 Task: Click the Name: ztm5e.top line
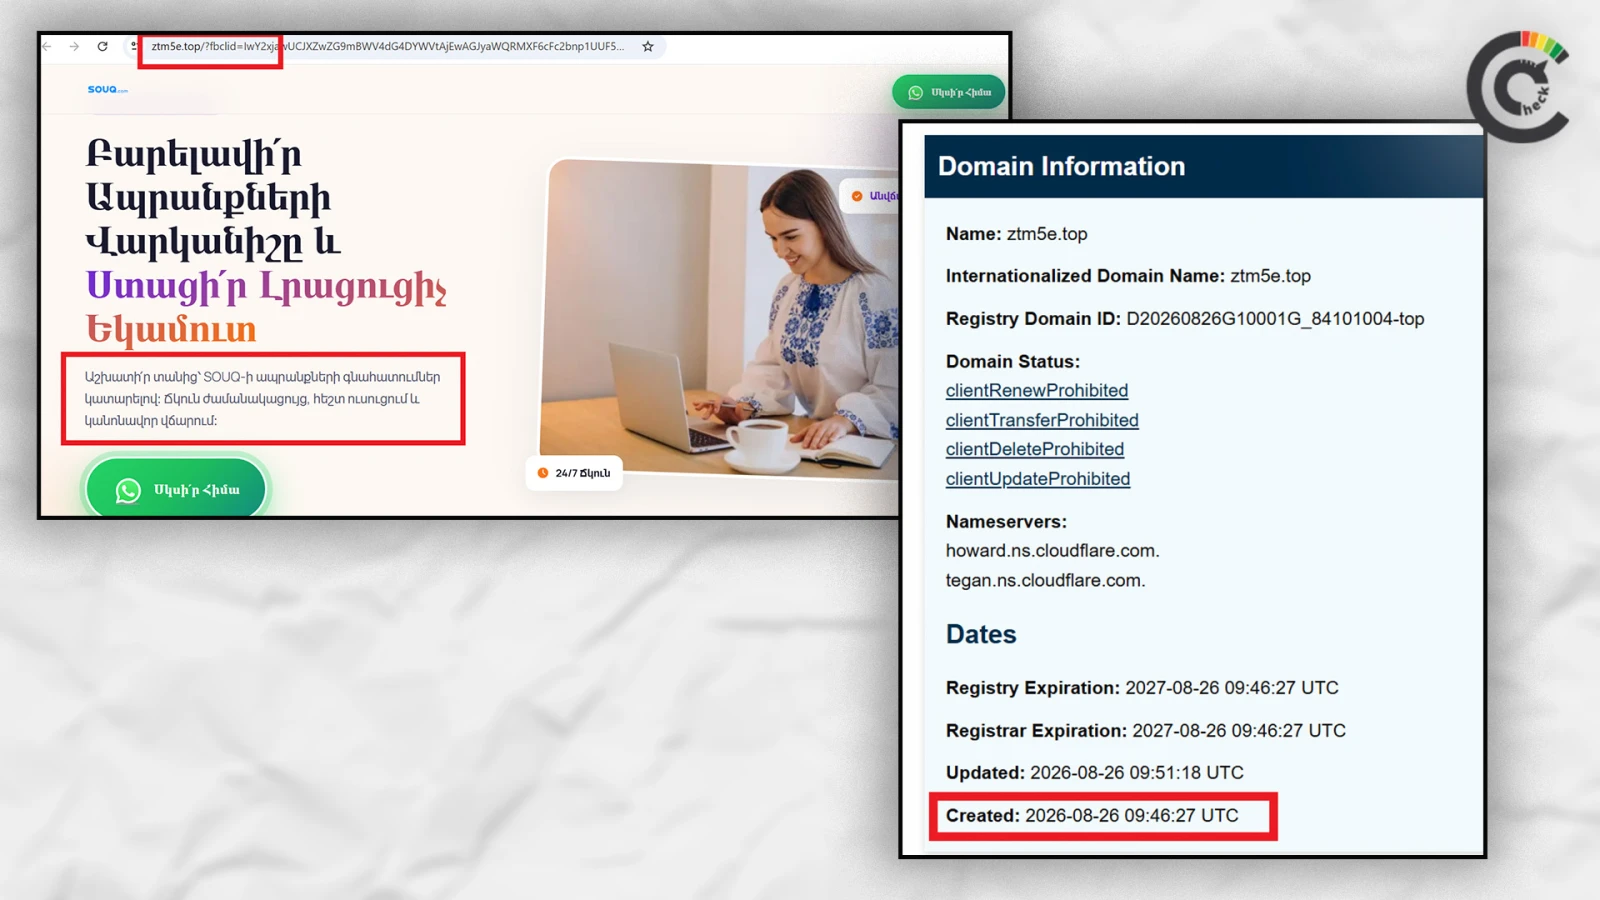pos(1016,234)
